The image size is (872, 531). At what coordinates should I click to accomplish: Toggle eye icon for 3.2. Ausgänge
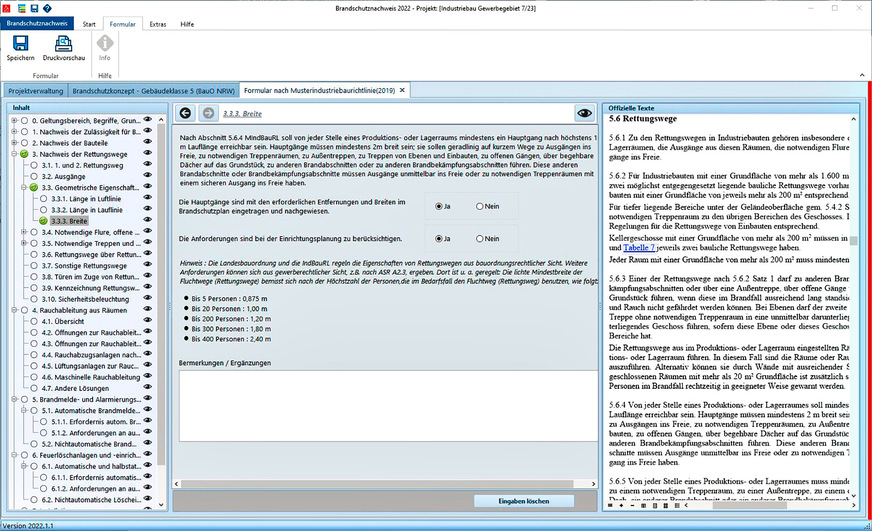[x=148, y=175]
